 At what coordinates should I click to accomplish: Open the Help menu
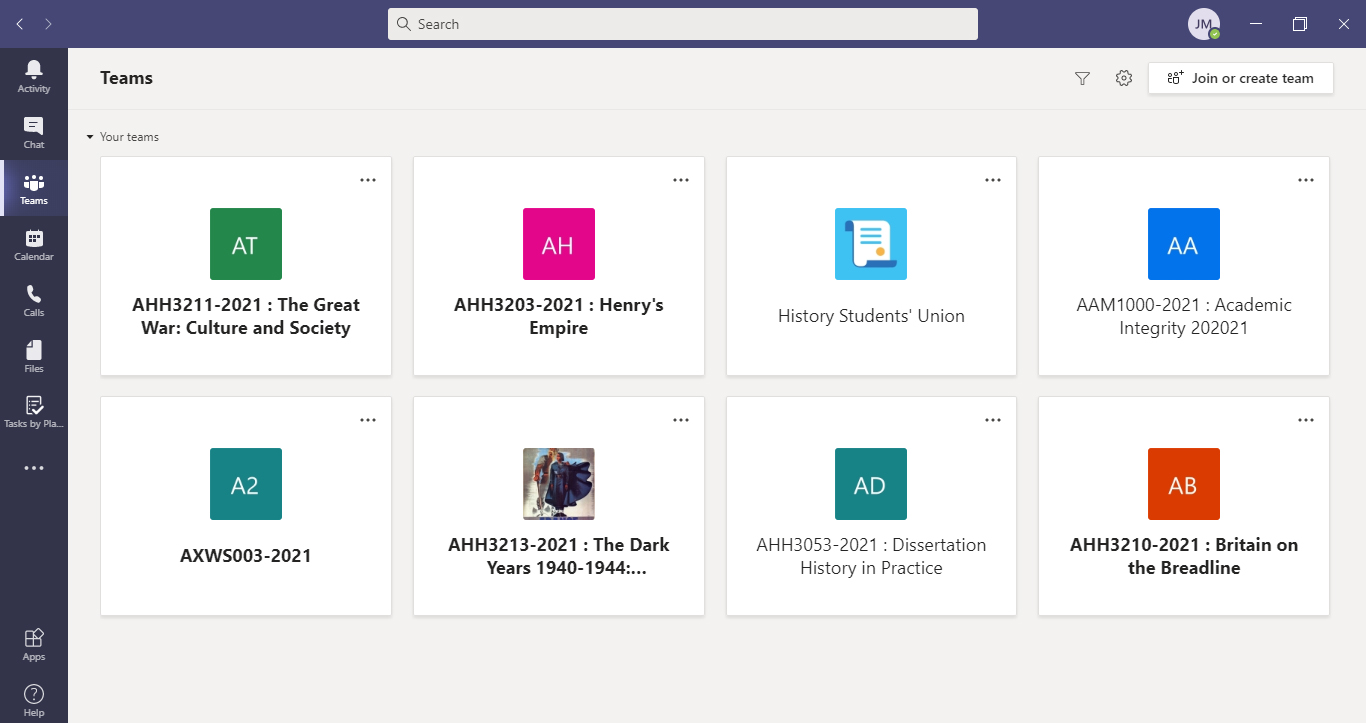[x=34, y=700]
